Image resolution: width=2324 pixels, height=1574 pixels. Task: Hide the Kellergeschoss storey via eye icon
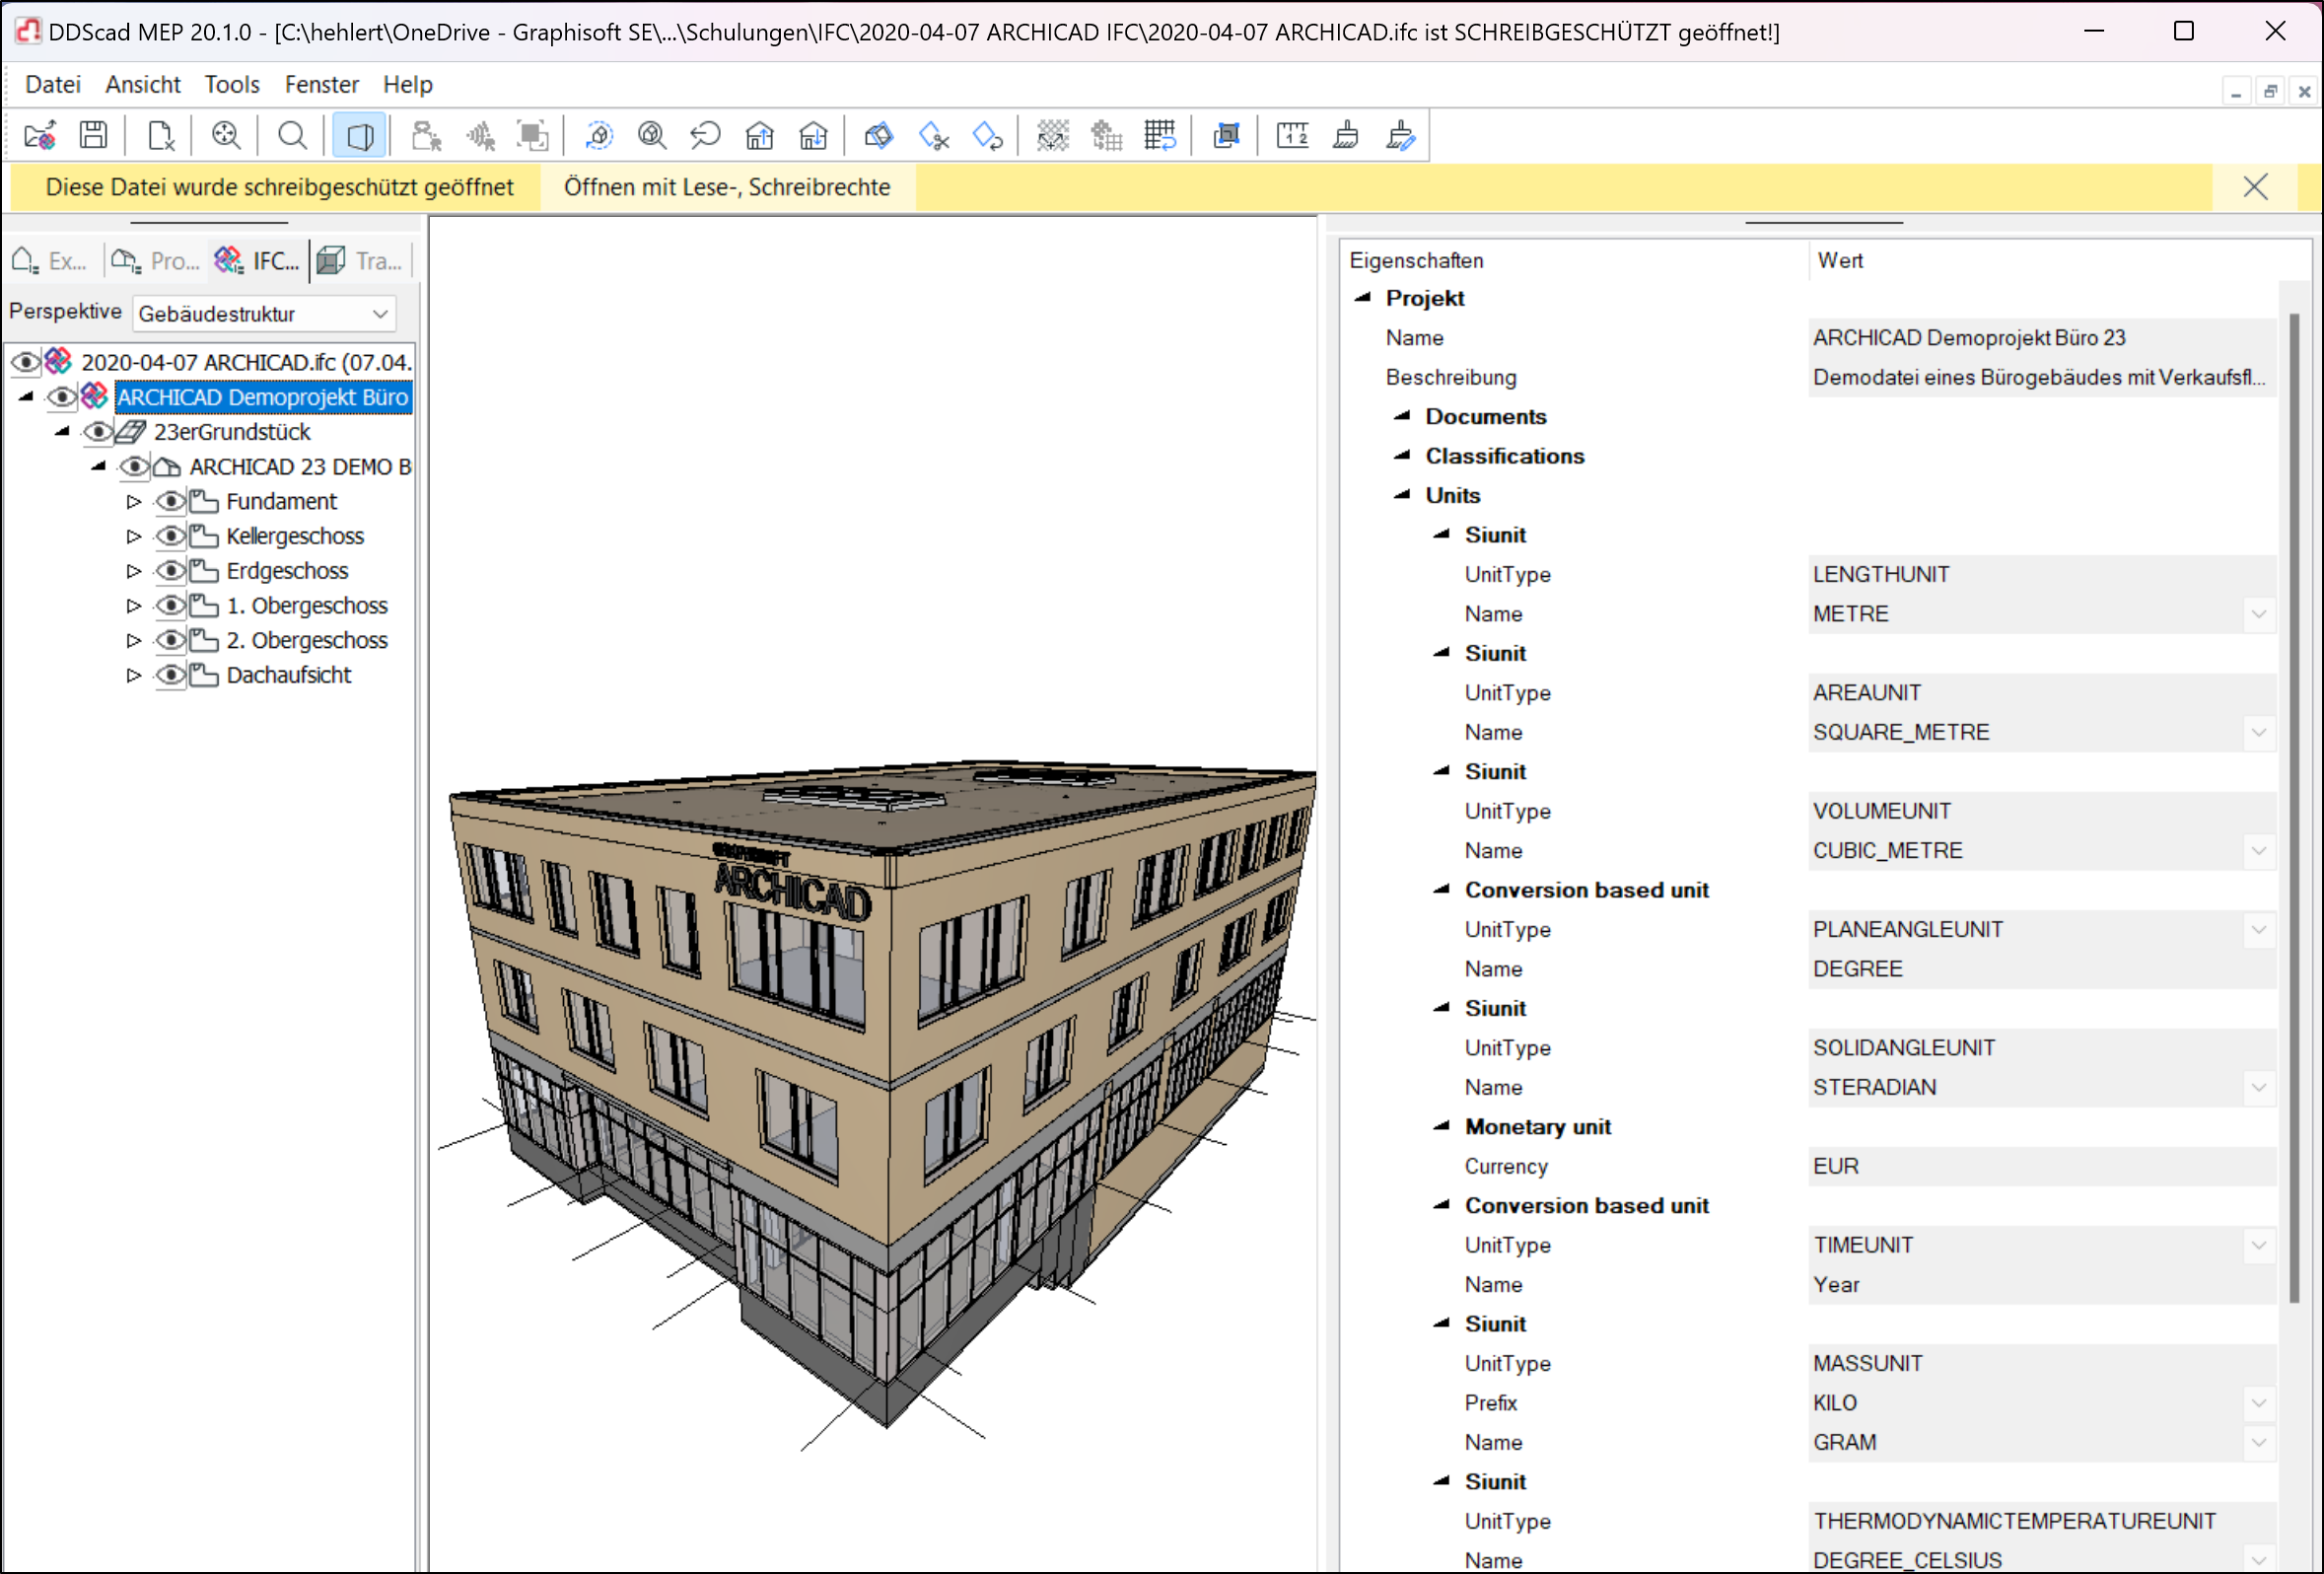171,536
